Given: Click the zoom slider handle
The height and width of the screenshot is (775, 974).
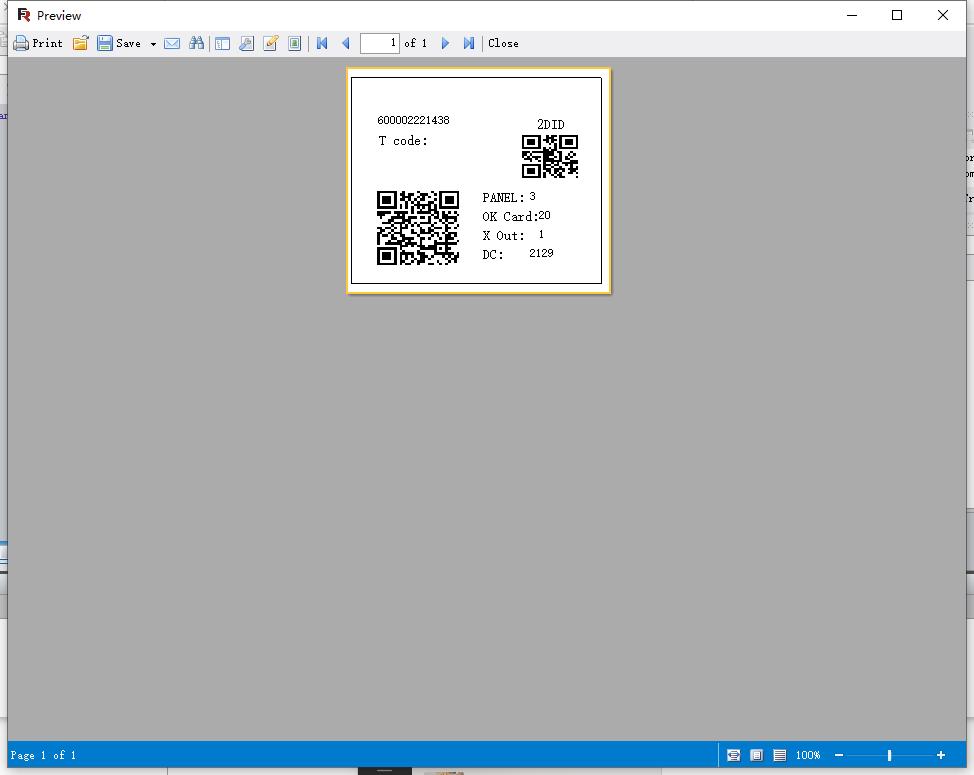Looking at the screenshot, I should coord(889,755).
